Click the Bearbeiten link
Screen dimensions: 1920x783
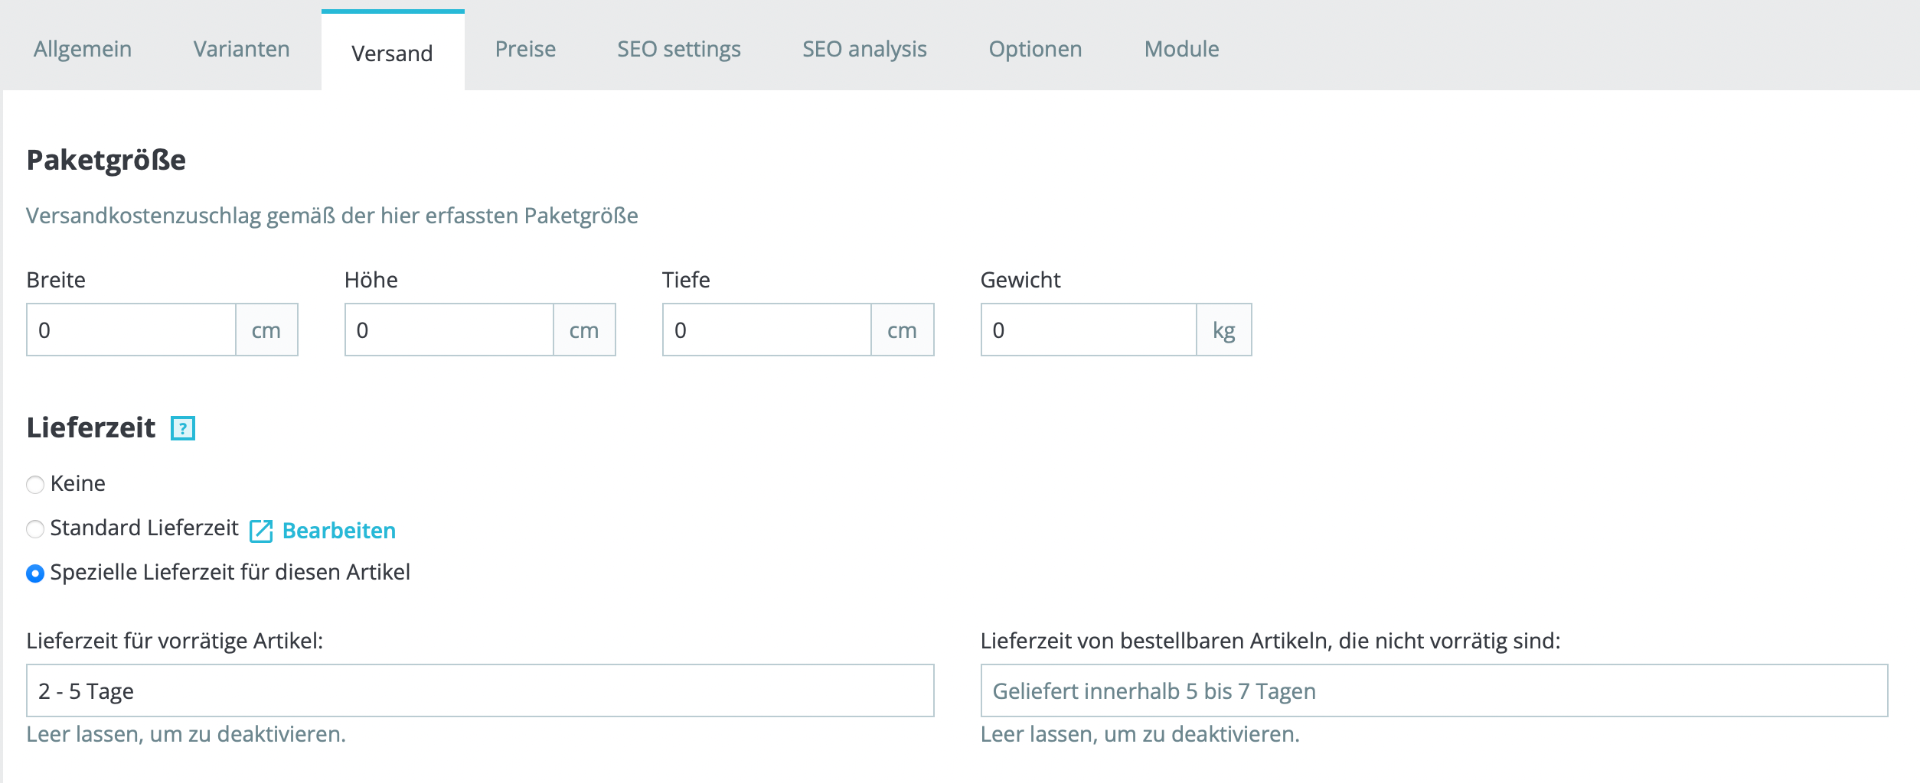tap(339, 531)
